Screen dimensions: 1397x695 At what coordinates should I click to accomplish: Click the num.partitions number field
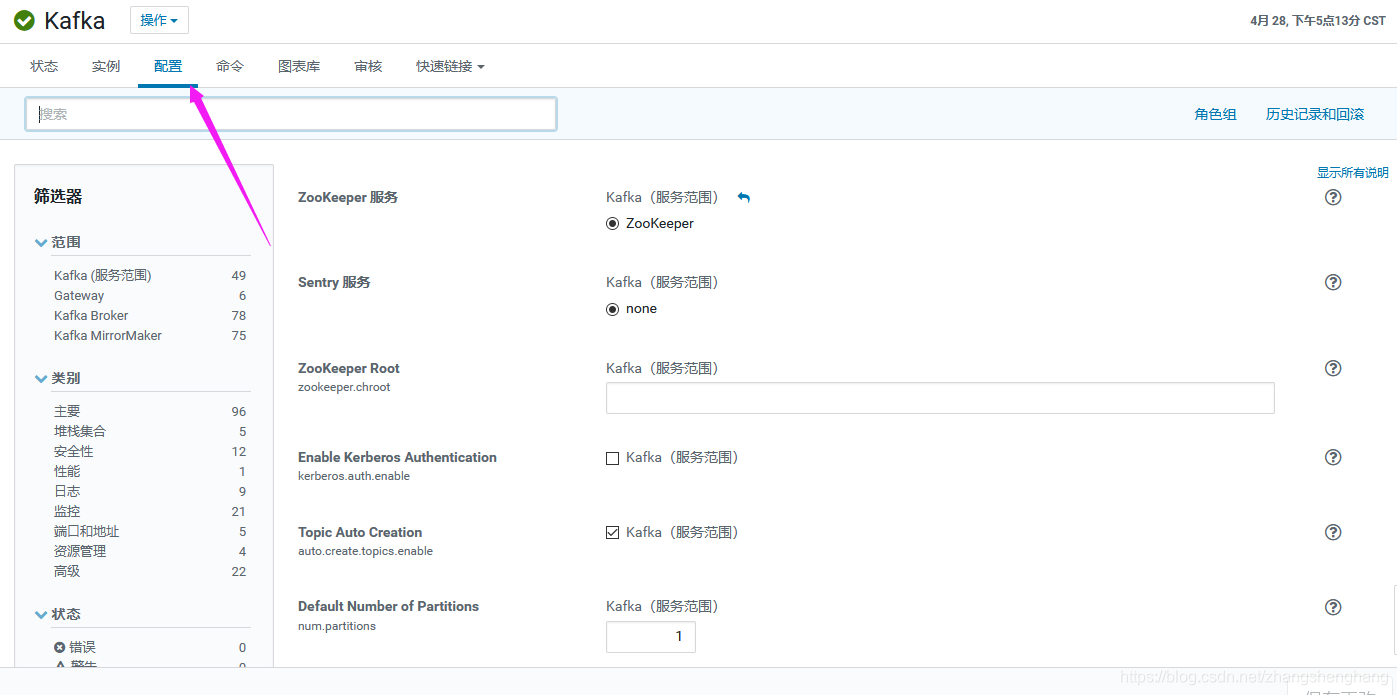click(651, 637)
